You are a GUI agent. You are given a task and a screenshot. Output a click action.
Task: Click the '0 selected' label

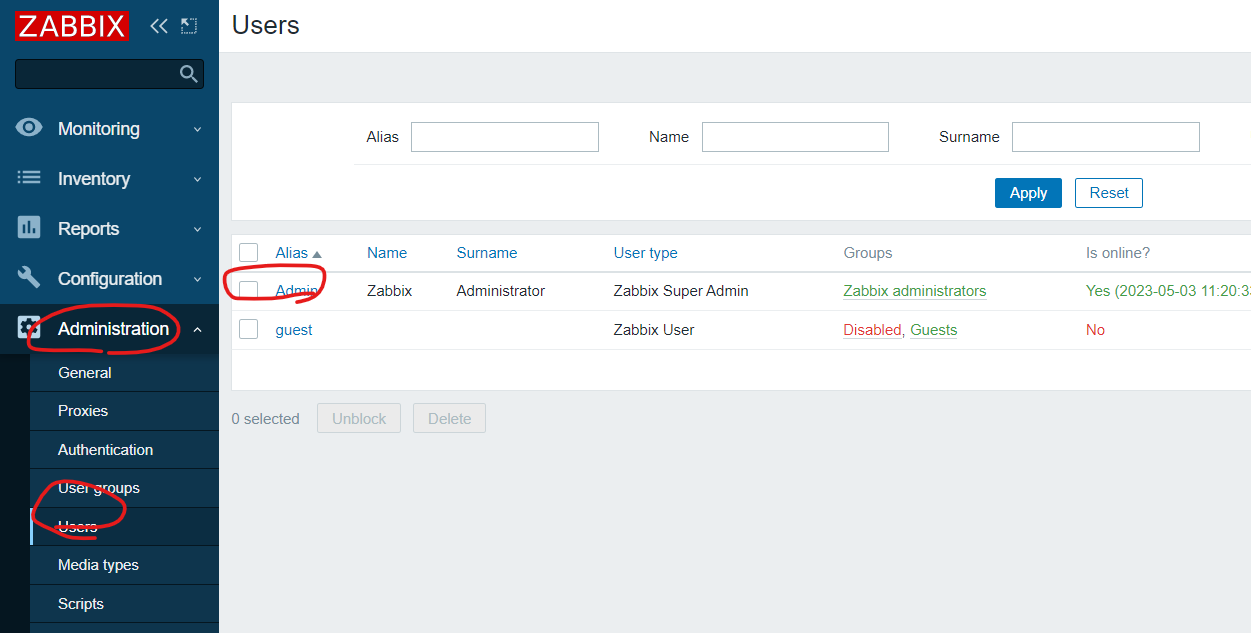[x=266, y=419]
